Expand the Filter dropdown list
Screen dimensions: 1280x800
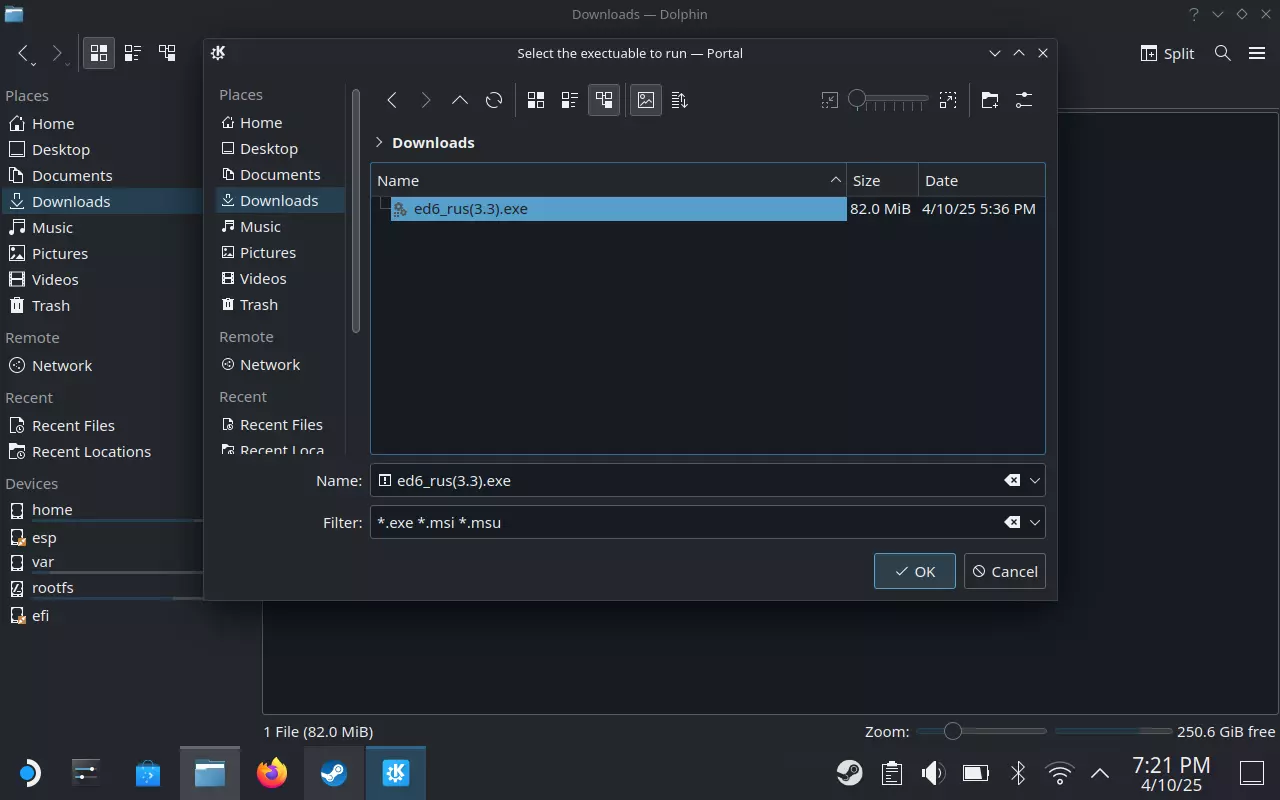pyautogui.click(x=1035, y=523)
